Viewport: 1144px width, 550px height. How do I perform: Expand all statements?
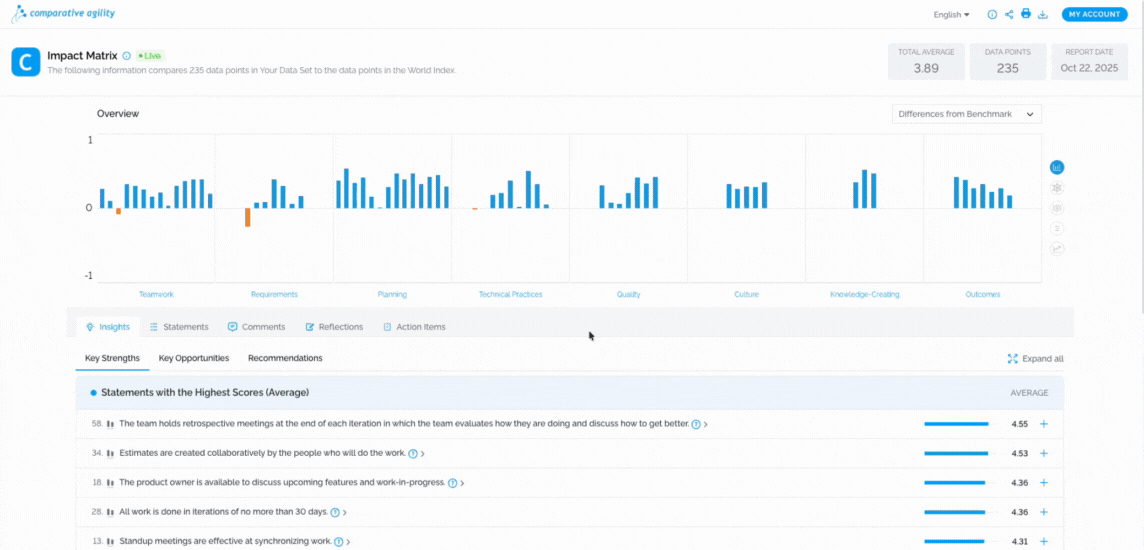click(x=1035, y=359)
